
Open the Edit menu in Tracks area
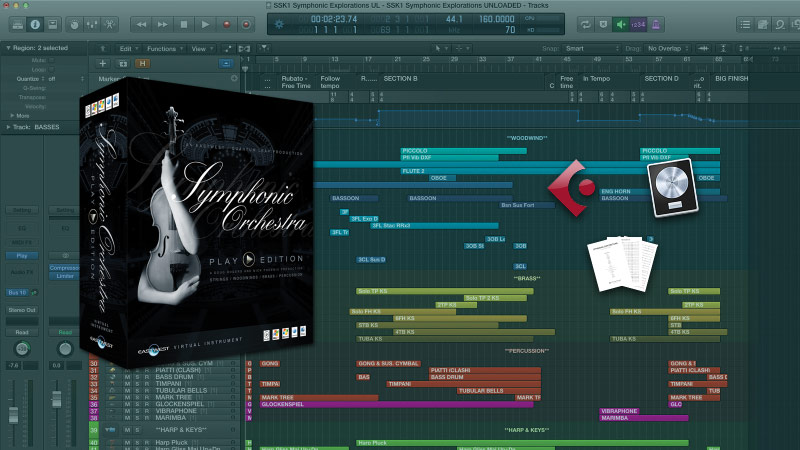point(129,48)
